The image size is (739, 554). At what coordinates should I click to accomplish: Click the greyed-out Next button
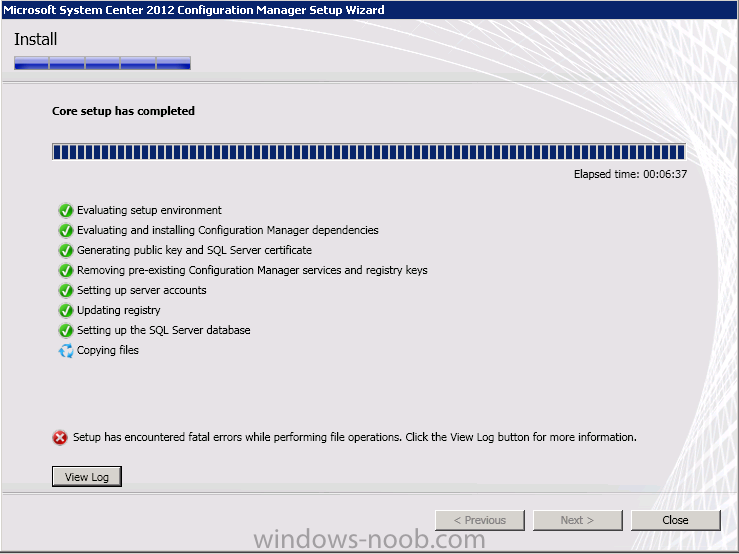coord(577,520)
